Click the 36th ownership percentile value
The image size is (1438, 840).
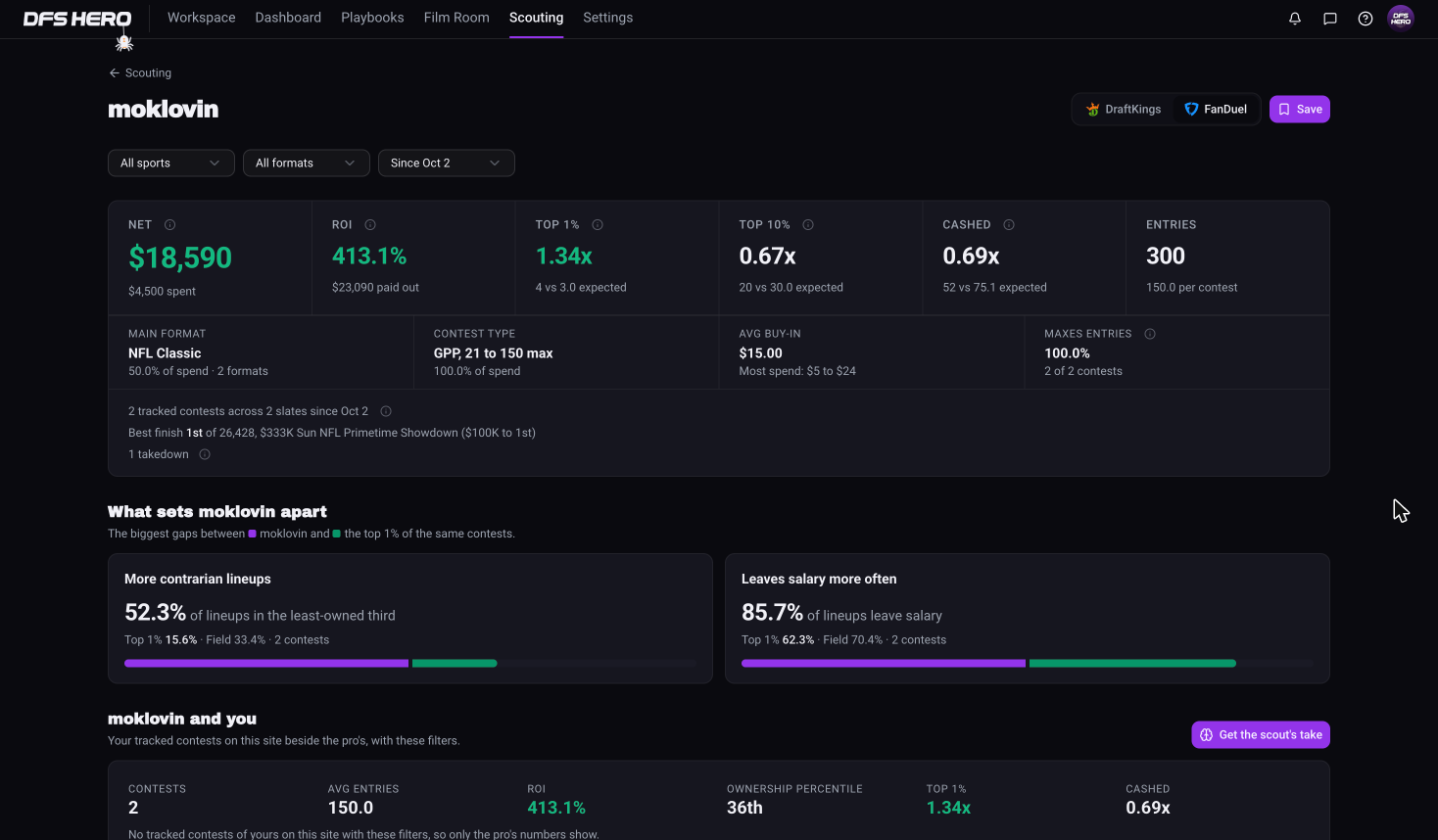(745, 808)
